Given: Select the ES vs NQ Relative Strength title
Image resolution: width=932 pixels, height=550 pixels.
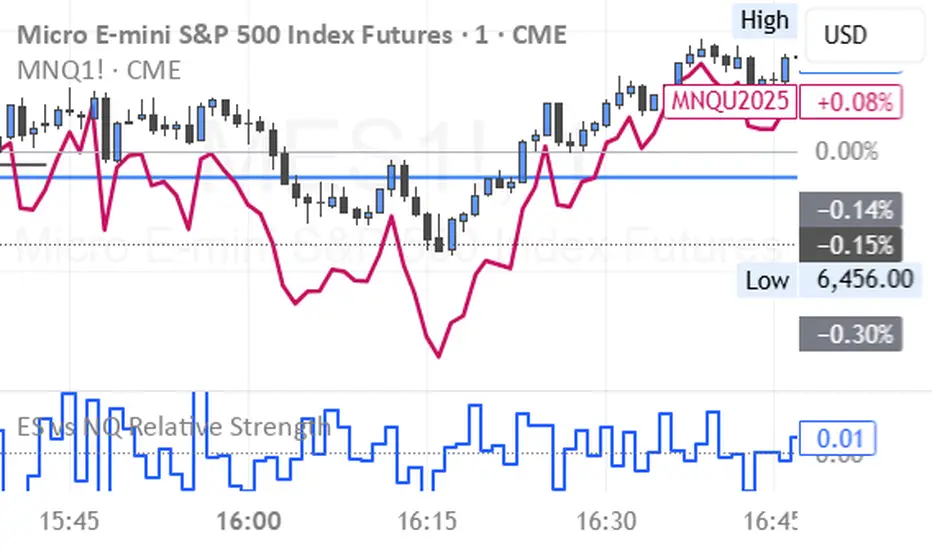Looking at the screenshot, I should (175, 427).
